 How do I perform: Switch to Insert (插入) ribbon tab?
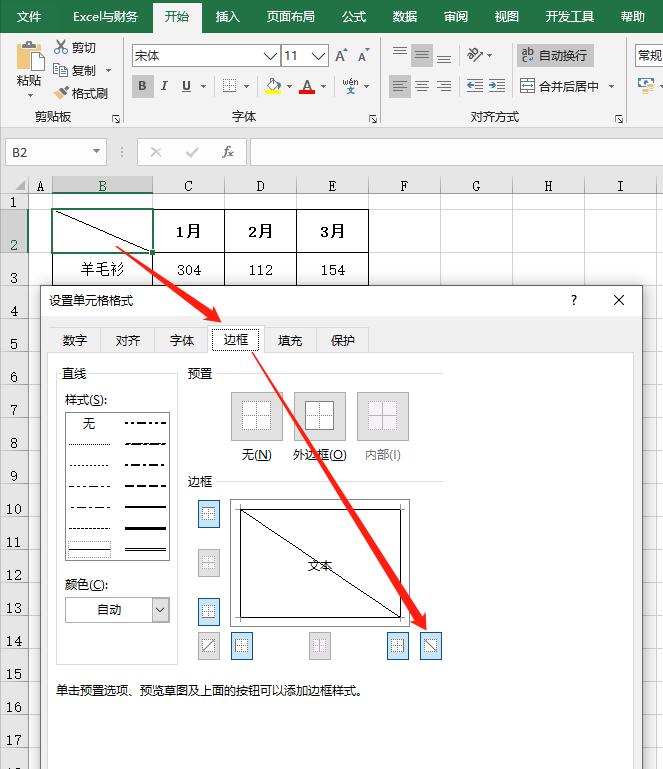coord(228,17)
